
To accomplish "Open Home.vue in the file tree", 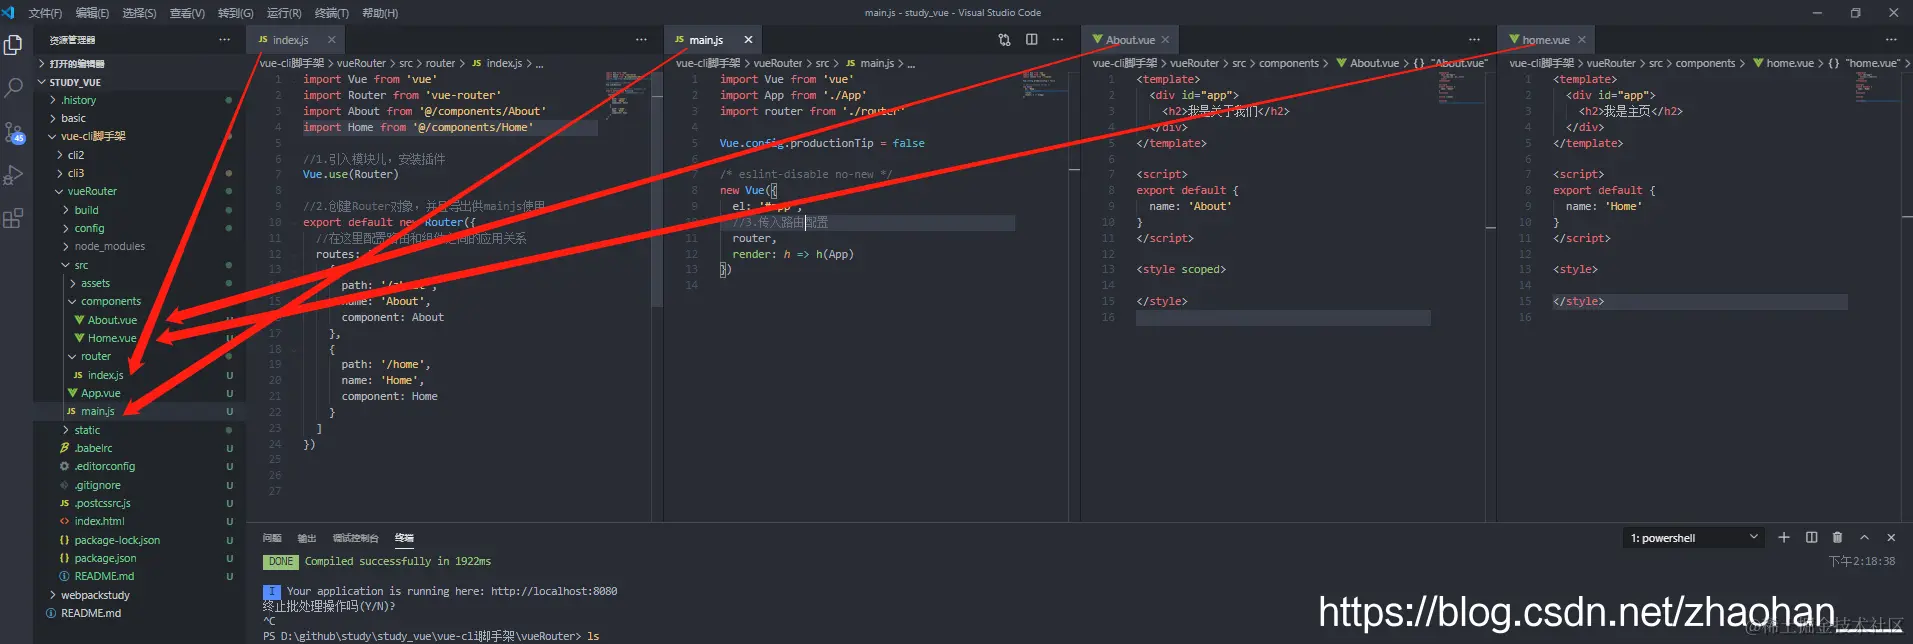I will coord(139,338).
